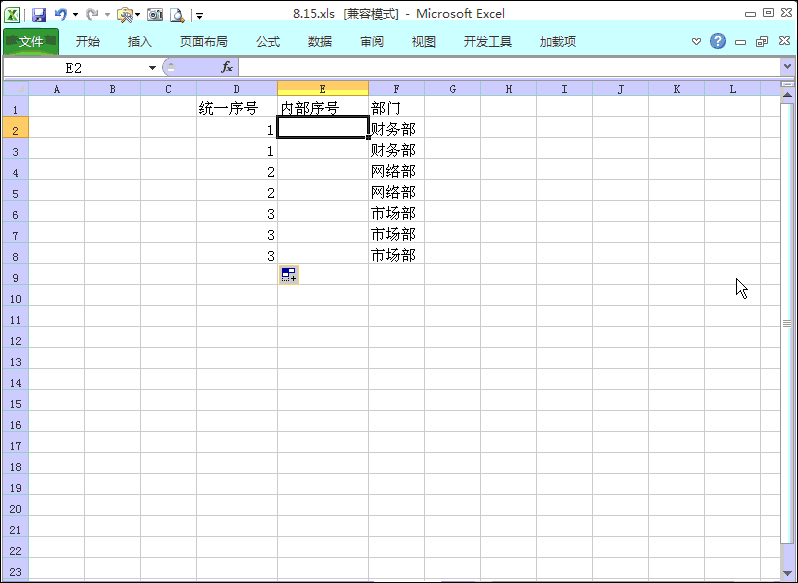Select column F header
The height and width of the screenshot is (583, 798).
tap(396, 89)
